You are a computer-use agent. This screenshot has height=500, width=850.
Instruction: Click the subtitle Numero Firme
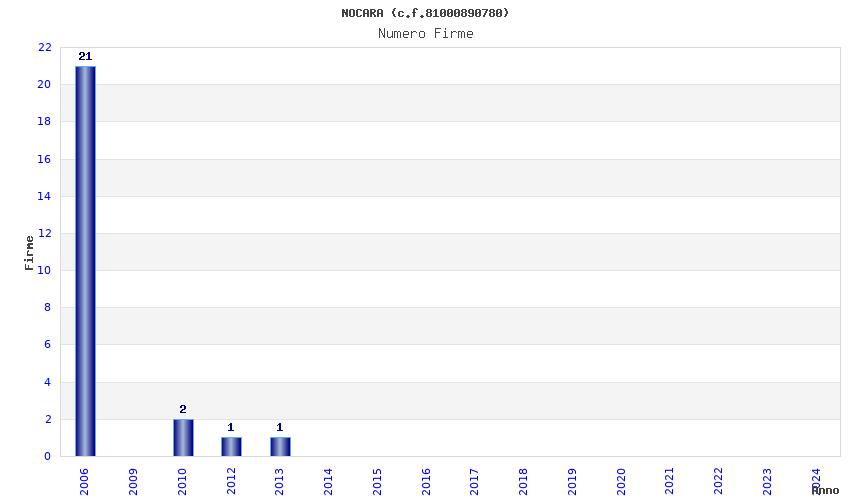pyautogui.click(x=426, y=34)
